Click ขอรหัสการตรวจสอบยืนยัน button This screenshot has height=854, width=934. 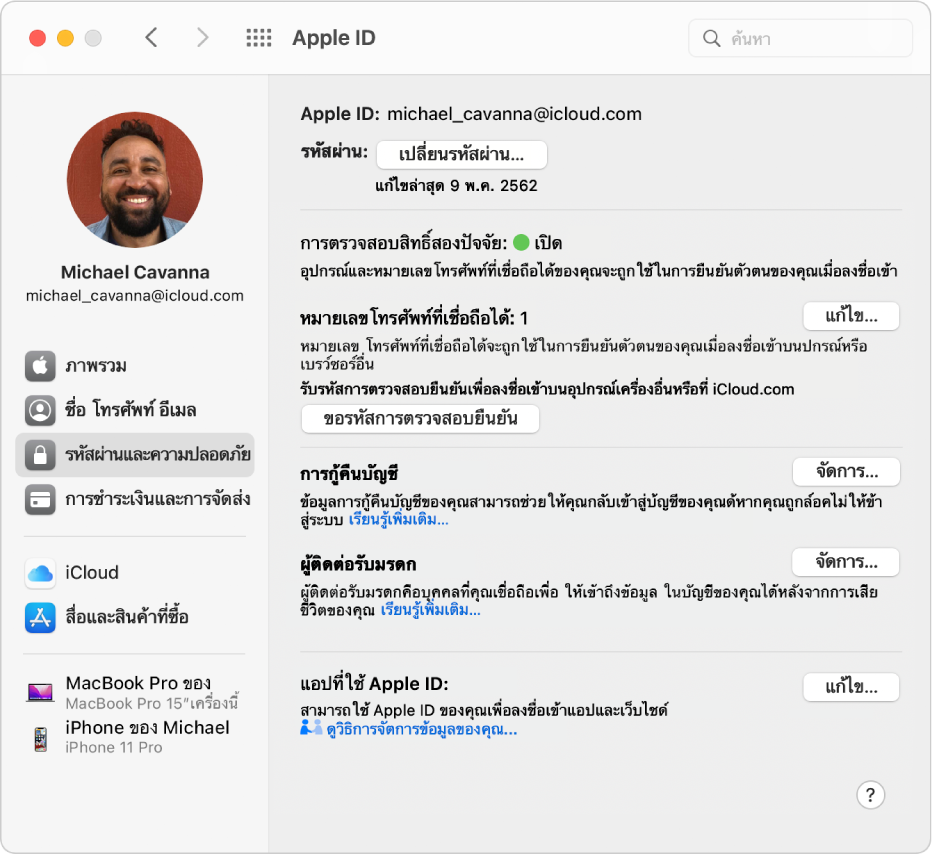[x=421, y=419]
